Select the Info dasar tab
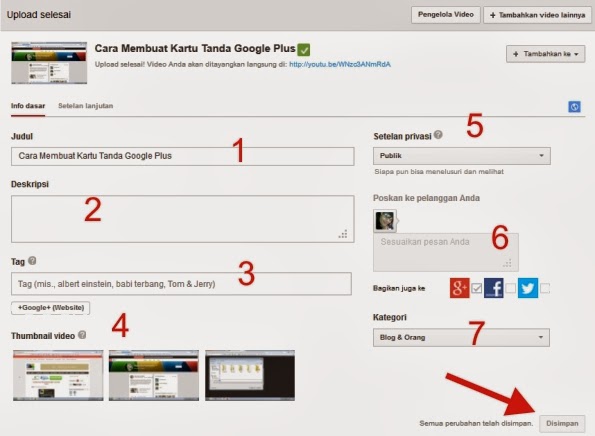The image size is (595, 436). (28, 106)
